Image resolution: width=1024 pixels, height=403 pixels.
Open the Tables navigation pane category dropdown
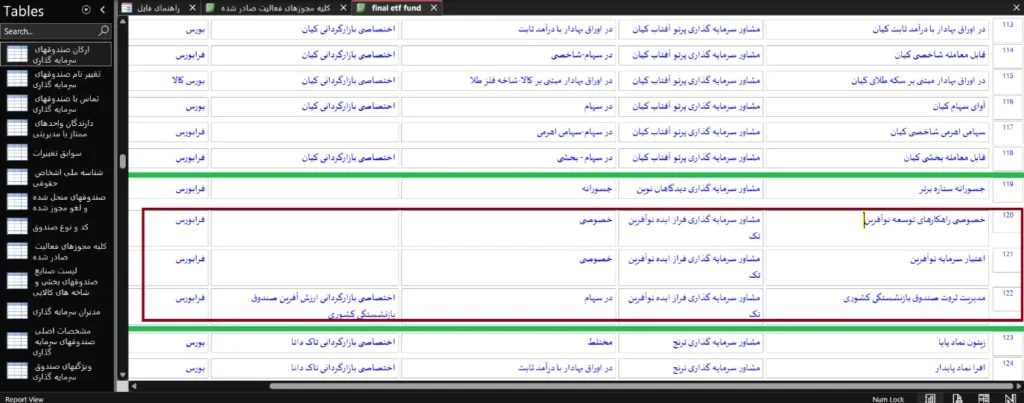pos(86,10)
